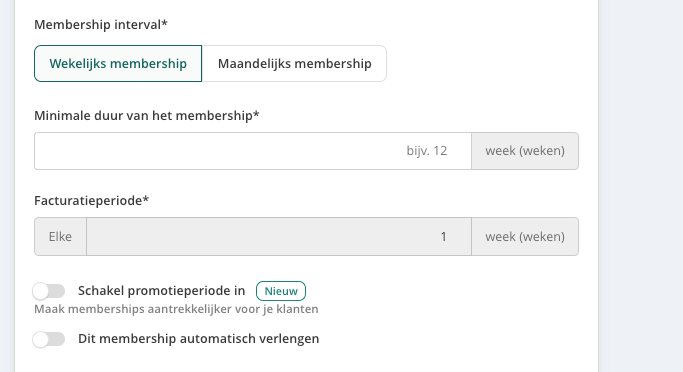The image size is (683, 372).
Task: Select Wekelijks membership interval
Action: (x=118, y=64)
